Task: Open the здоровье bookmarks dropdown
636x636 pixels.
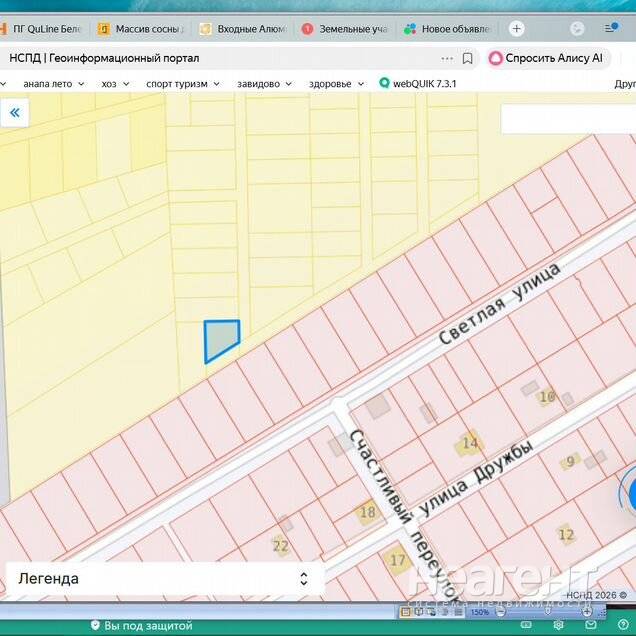Action: (336, 84)
